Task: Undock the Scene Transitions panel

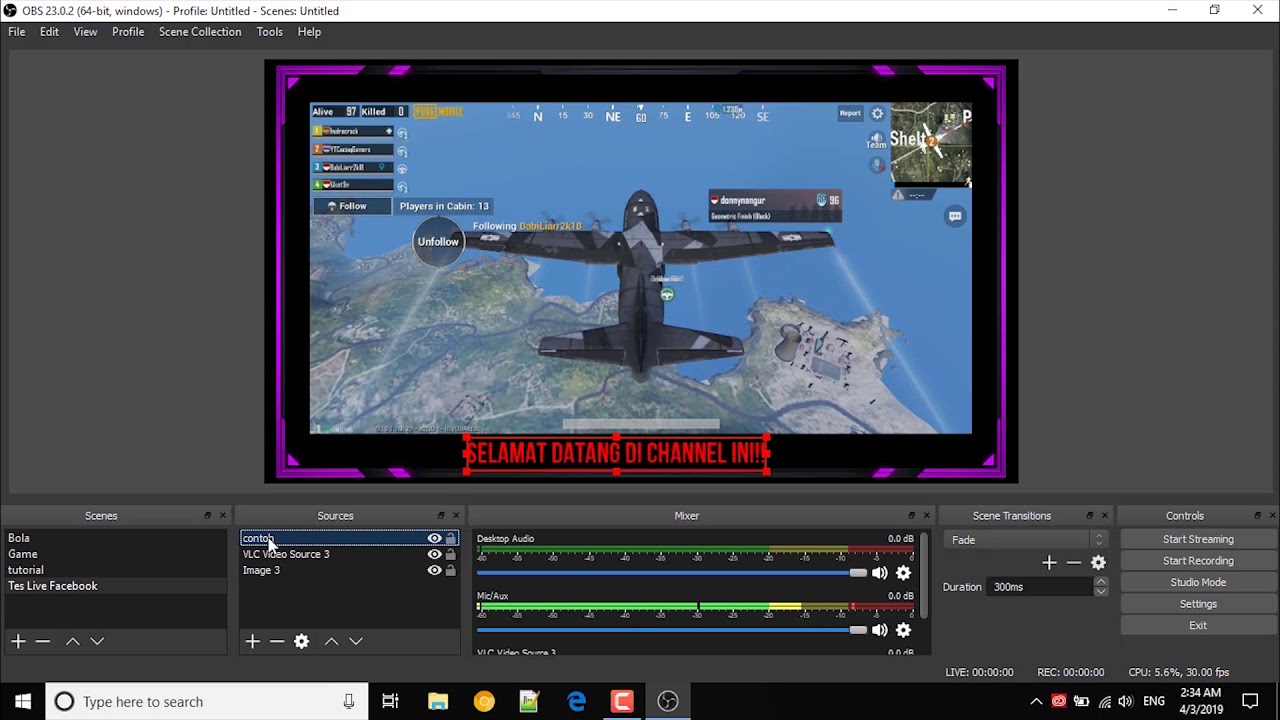Action: 1090,516
